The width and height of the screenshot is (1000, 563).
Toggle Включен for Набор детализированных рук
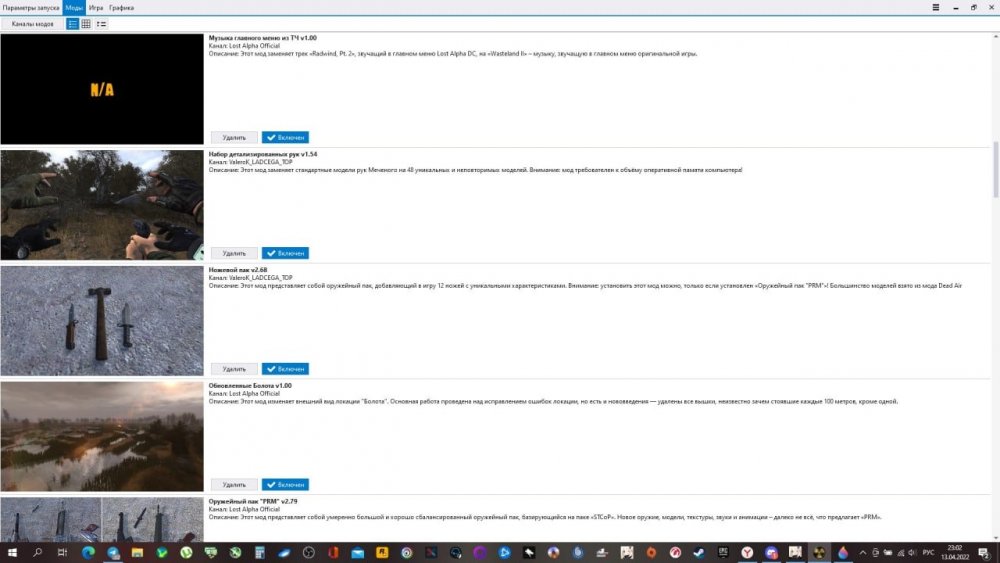(285, 253)
